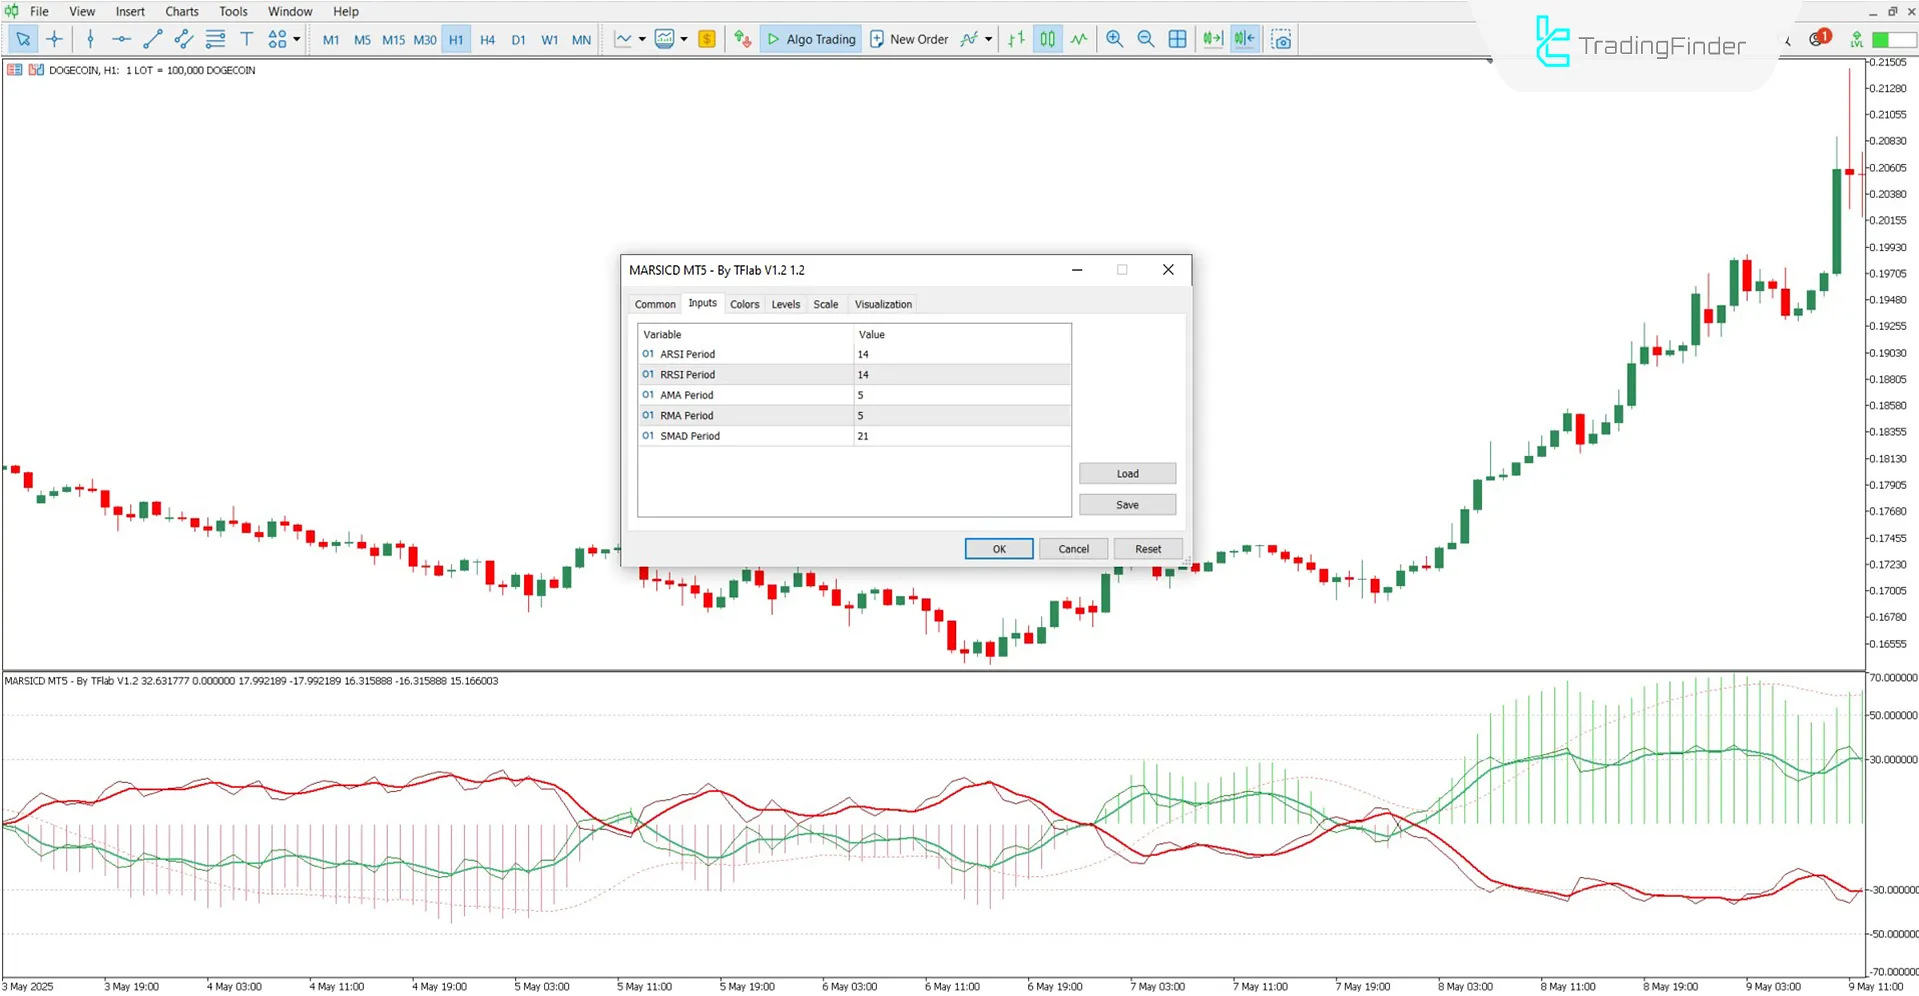This screenshot has width=1919, height=996.
Task: Take a chart screenshot with camera icon
Action: point(1281,39)
